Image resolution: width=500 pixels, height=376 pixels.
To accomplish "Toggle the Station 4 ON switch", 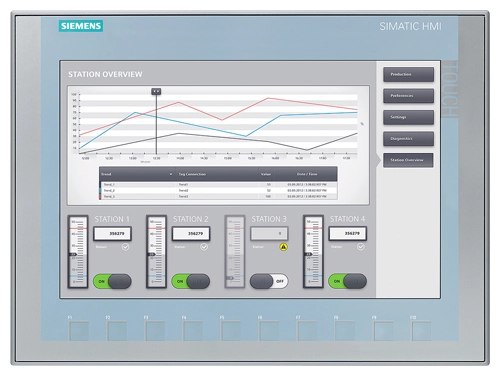I will (x=348, y=281).
